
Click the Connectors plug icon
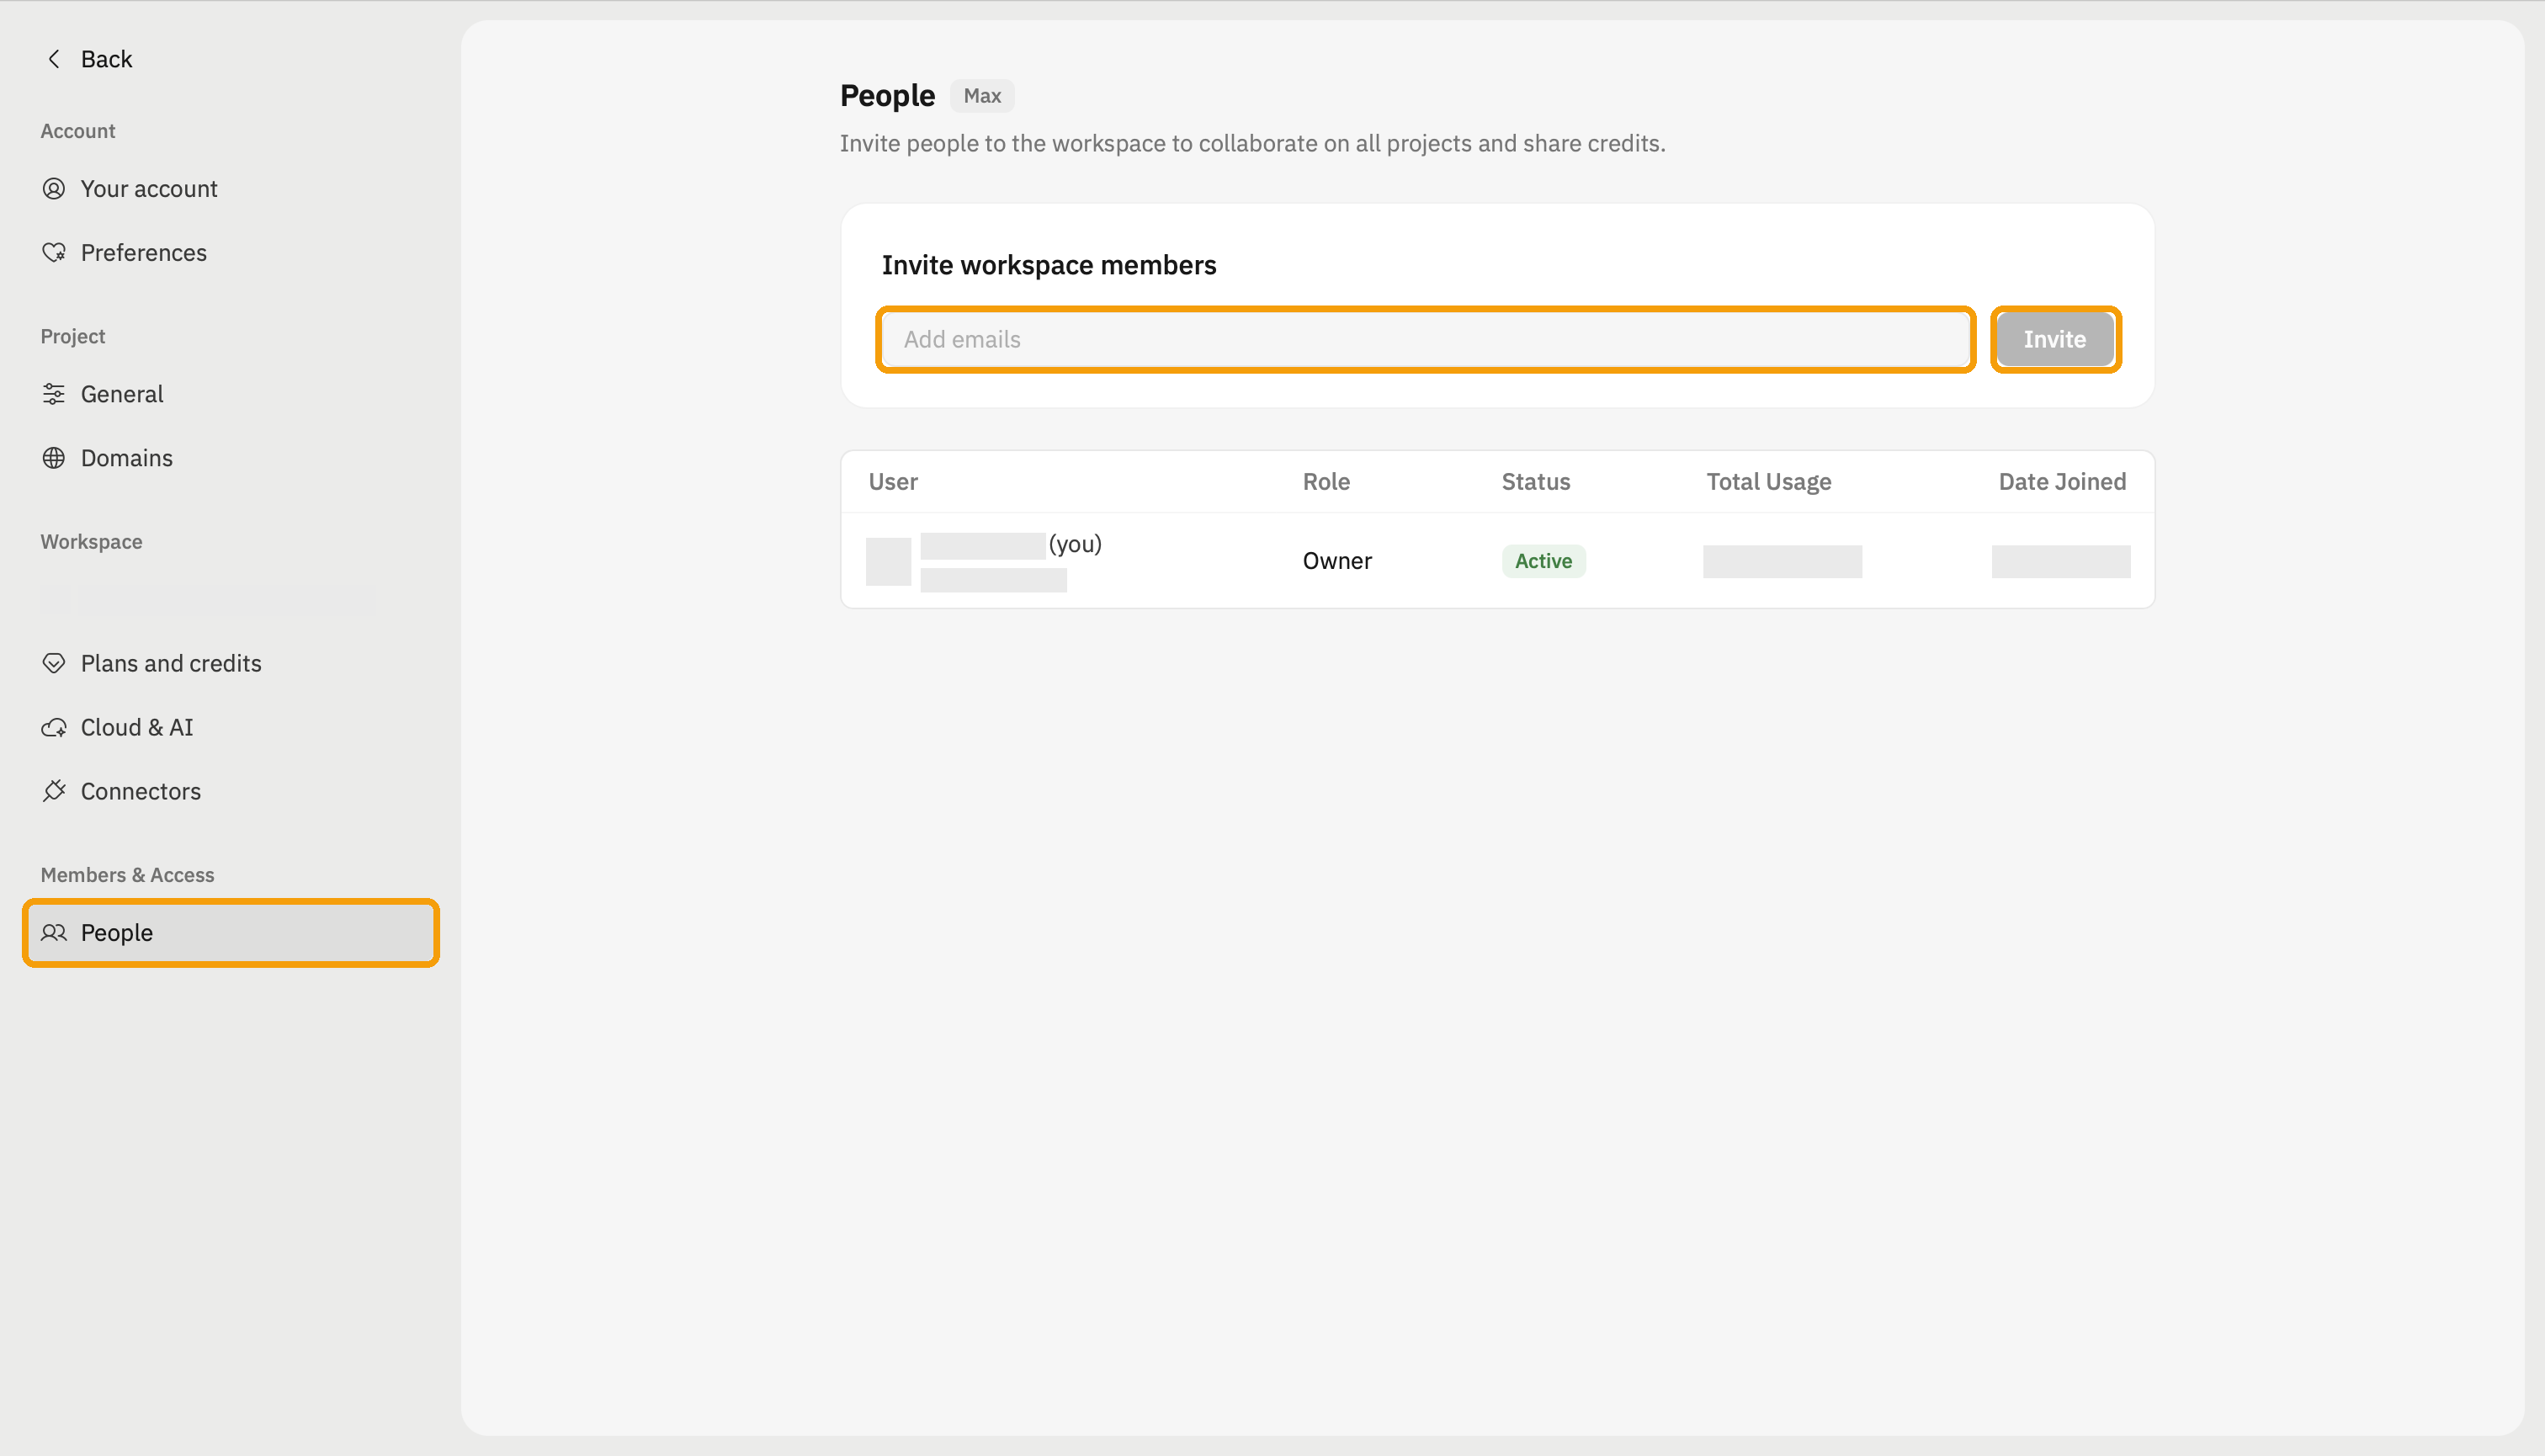54,791
